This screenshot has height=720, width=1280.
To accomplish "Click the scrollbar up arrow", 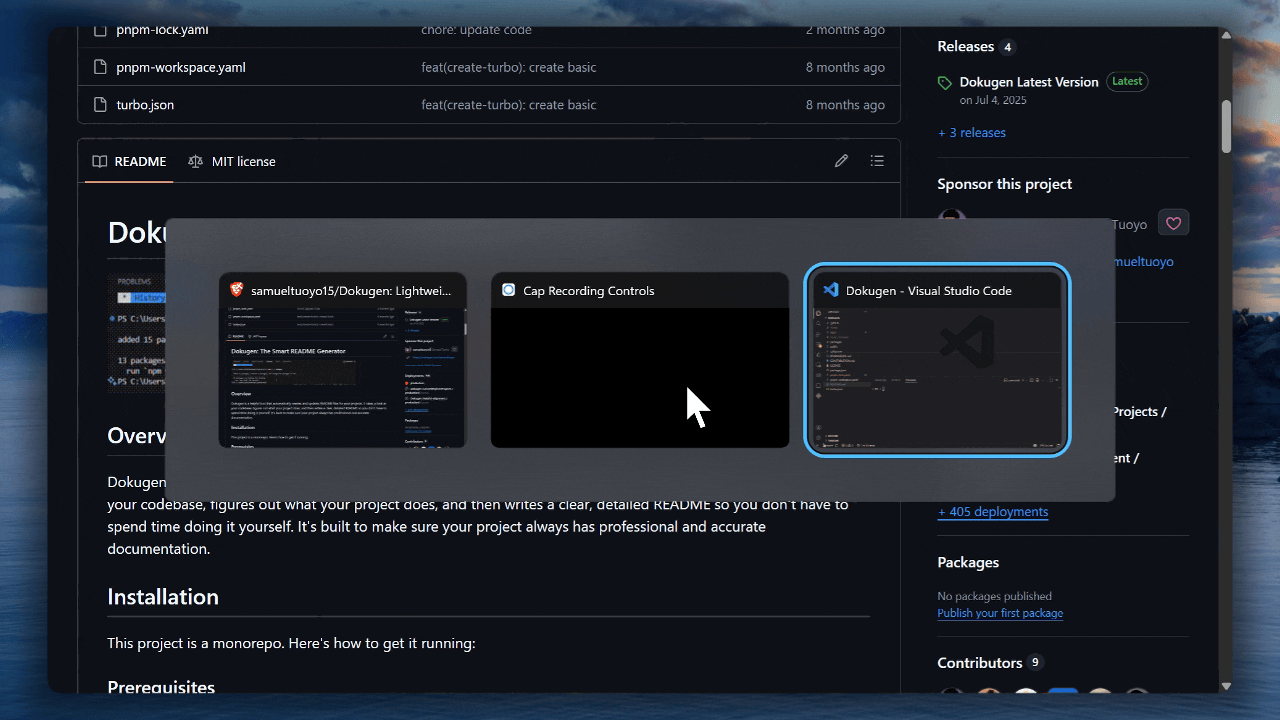I will click(1226, 35).
